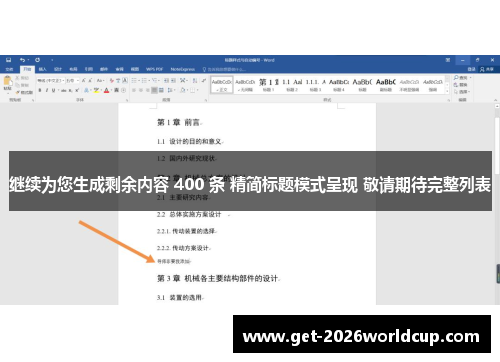Toggle character shading with the shaded A
500x362 pixels.
117,90
